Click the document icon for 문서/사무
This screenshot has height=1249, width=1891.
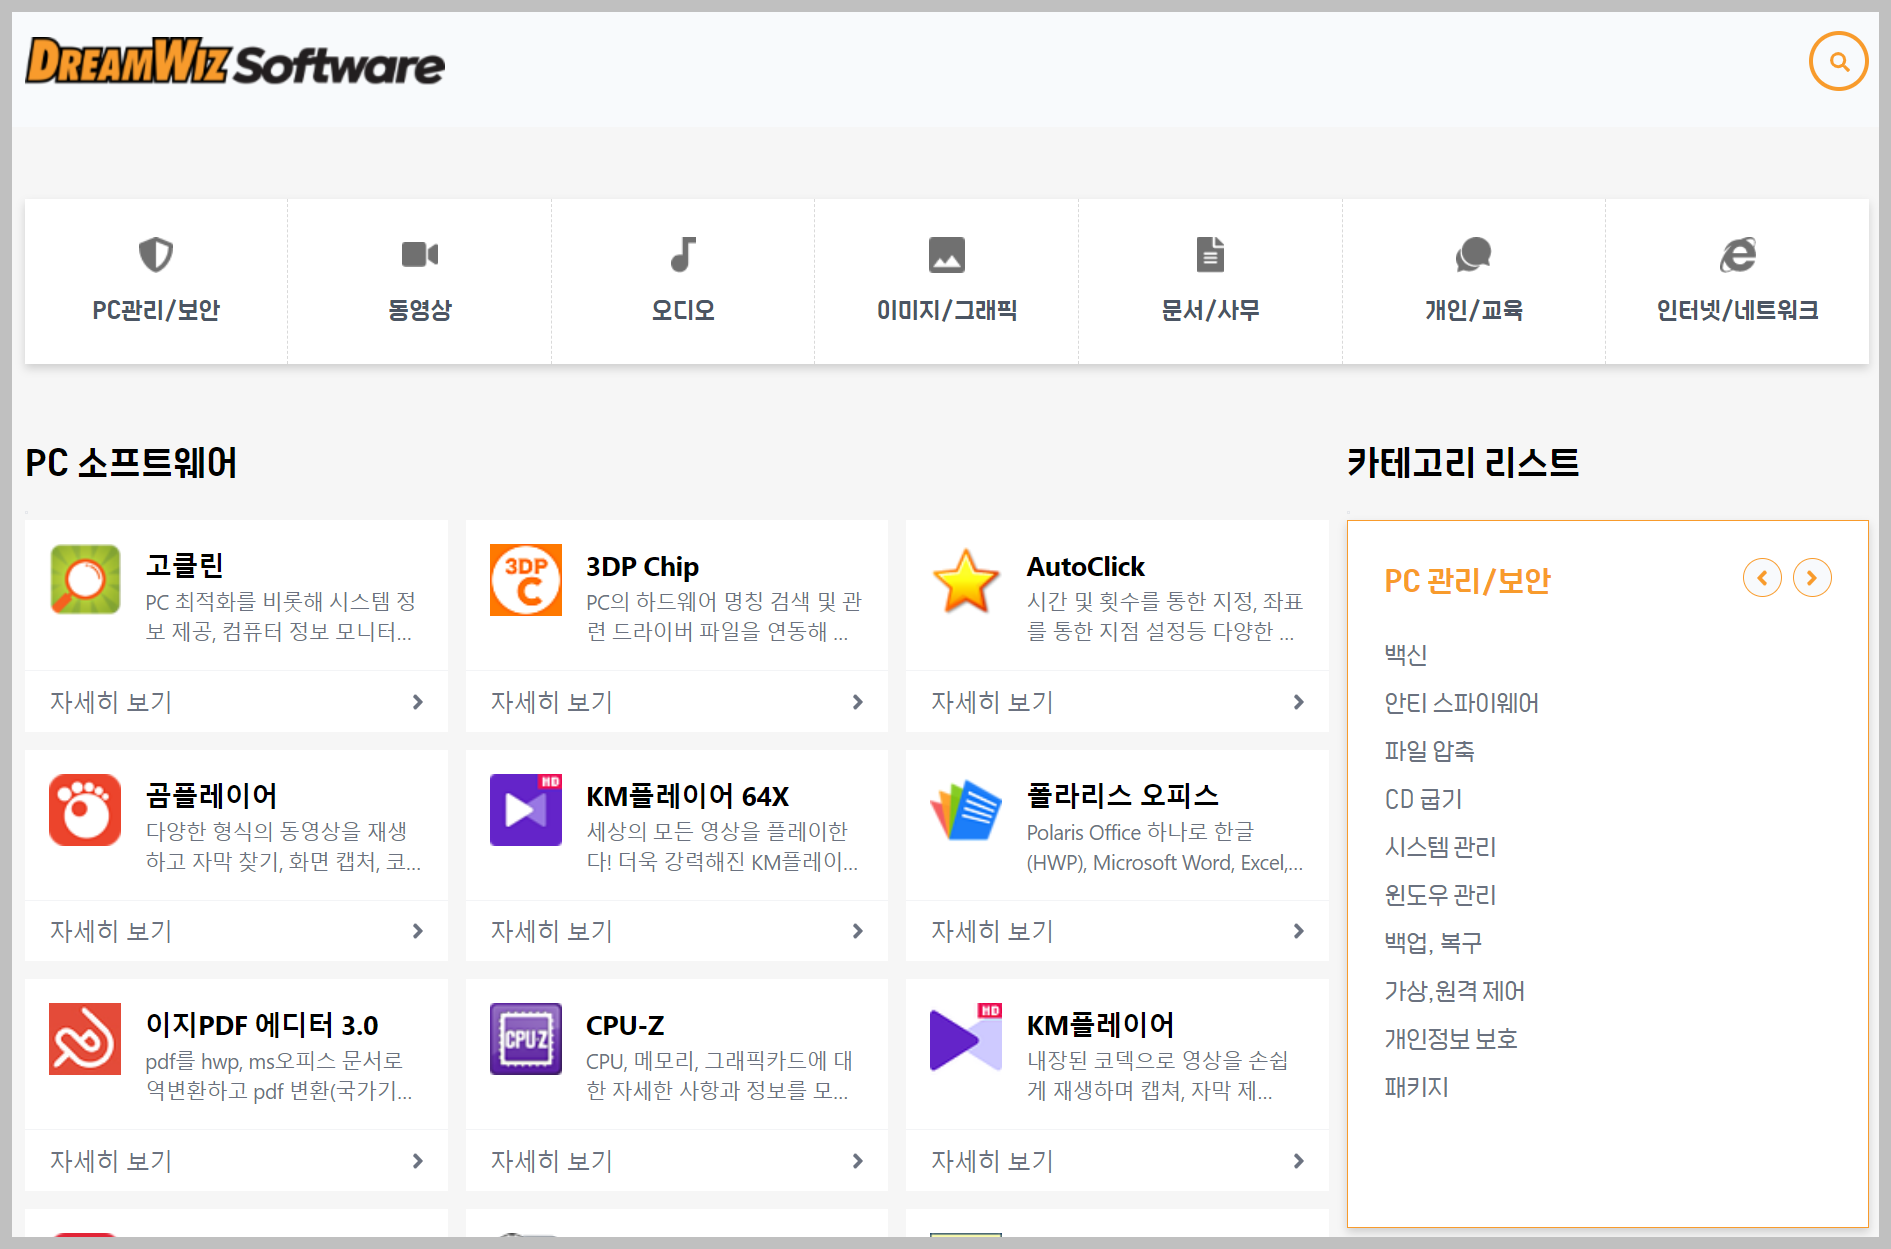[x=1210, y=255]
